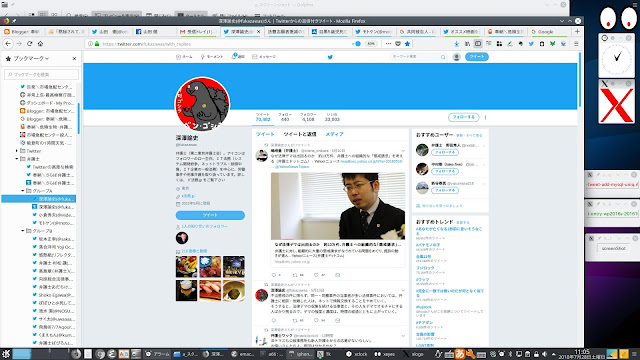This screenshot has width=640, height=360.
Task: Toggle the sidebar view icon in toolbar
Action: point(478,44)
